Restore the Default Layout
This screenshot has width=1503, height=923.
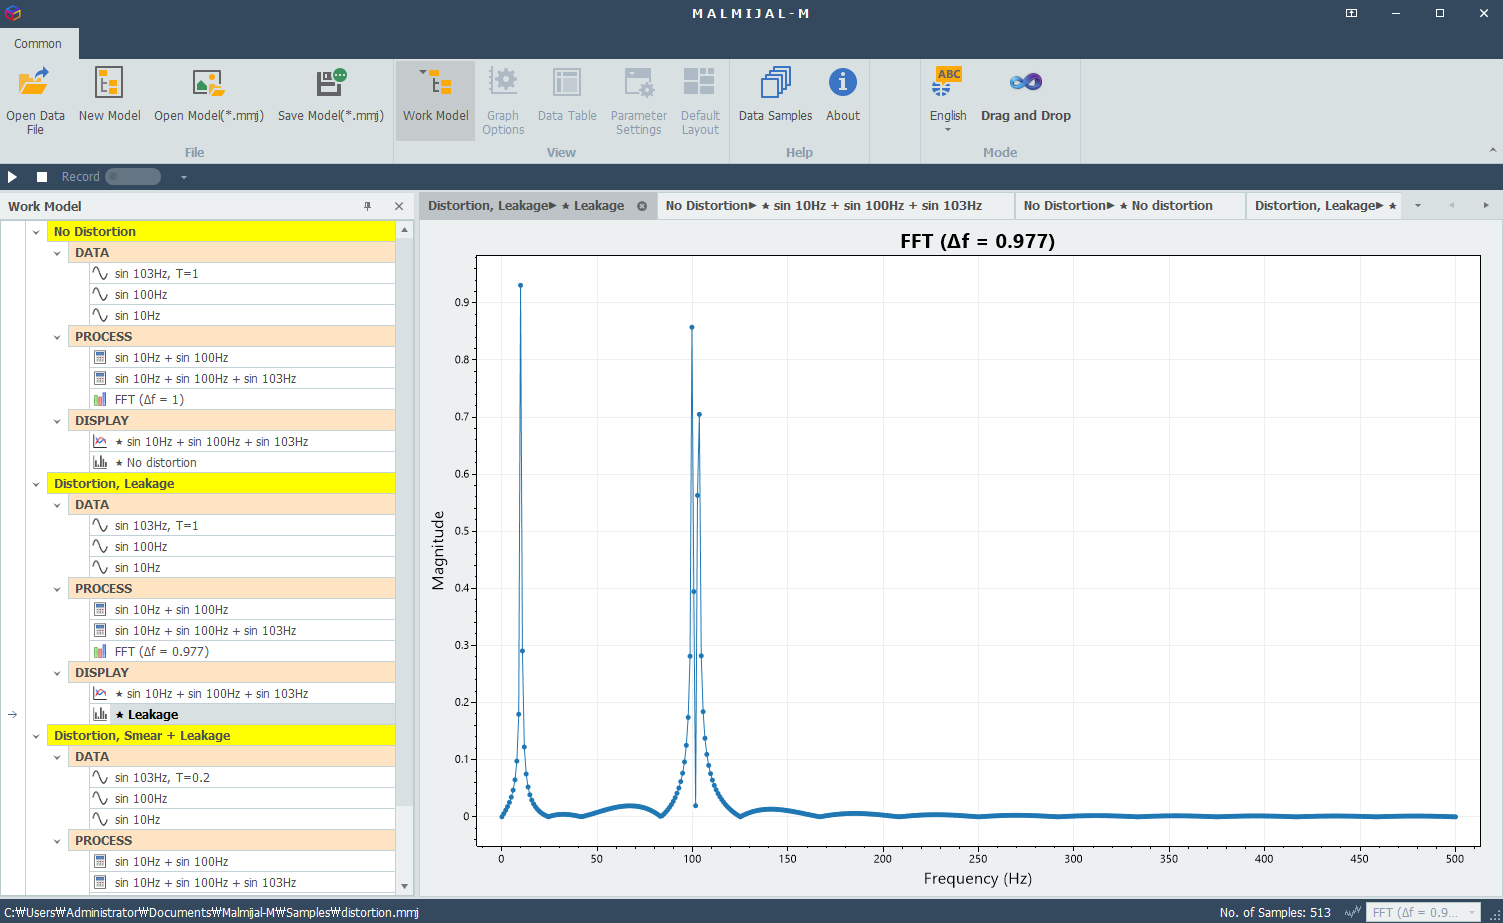tap(700, 101)
